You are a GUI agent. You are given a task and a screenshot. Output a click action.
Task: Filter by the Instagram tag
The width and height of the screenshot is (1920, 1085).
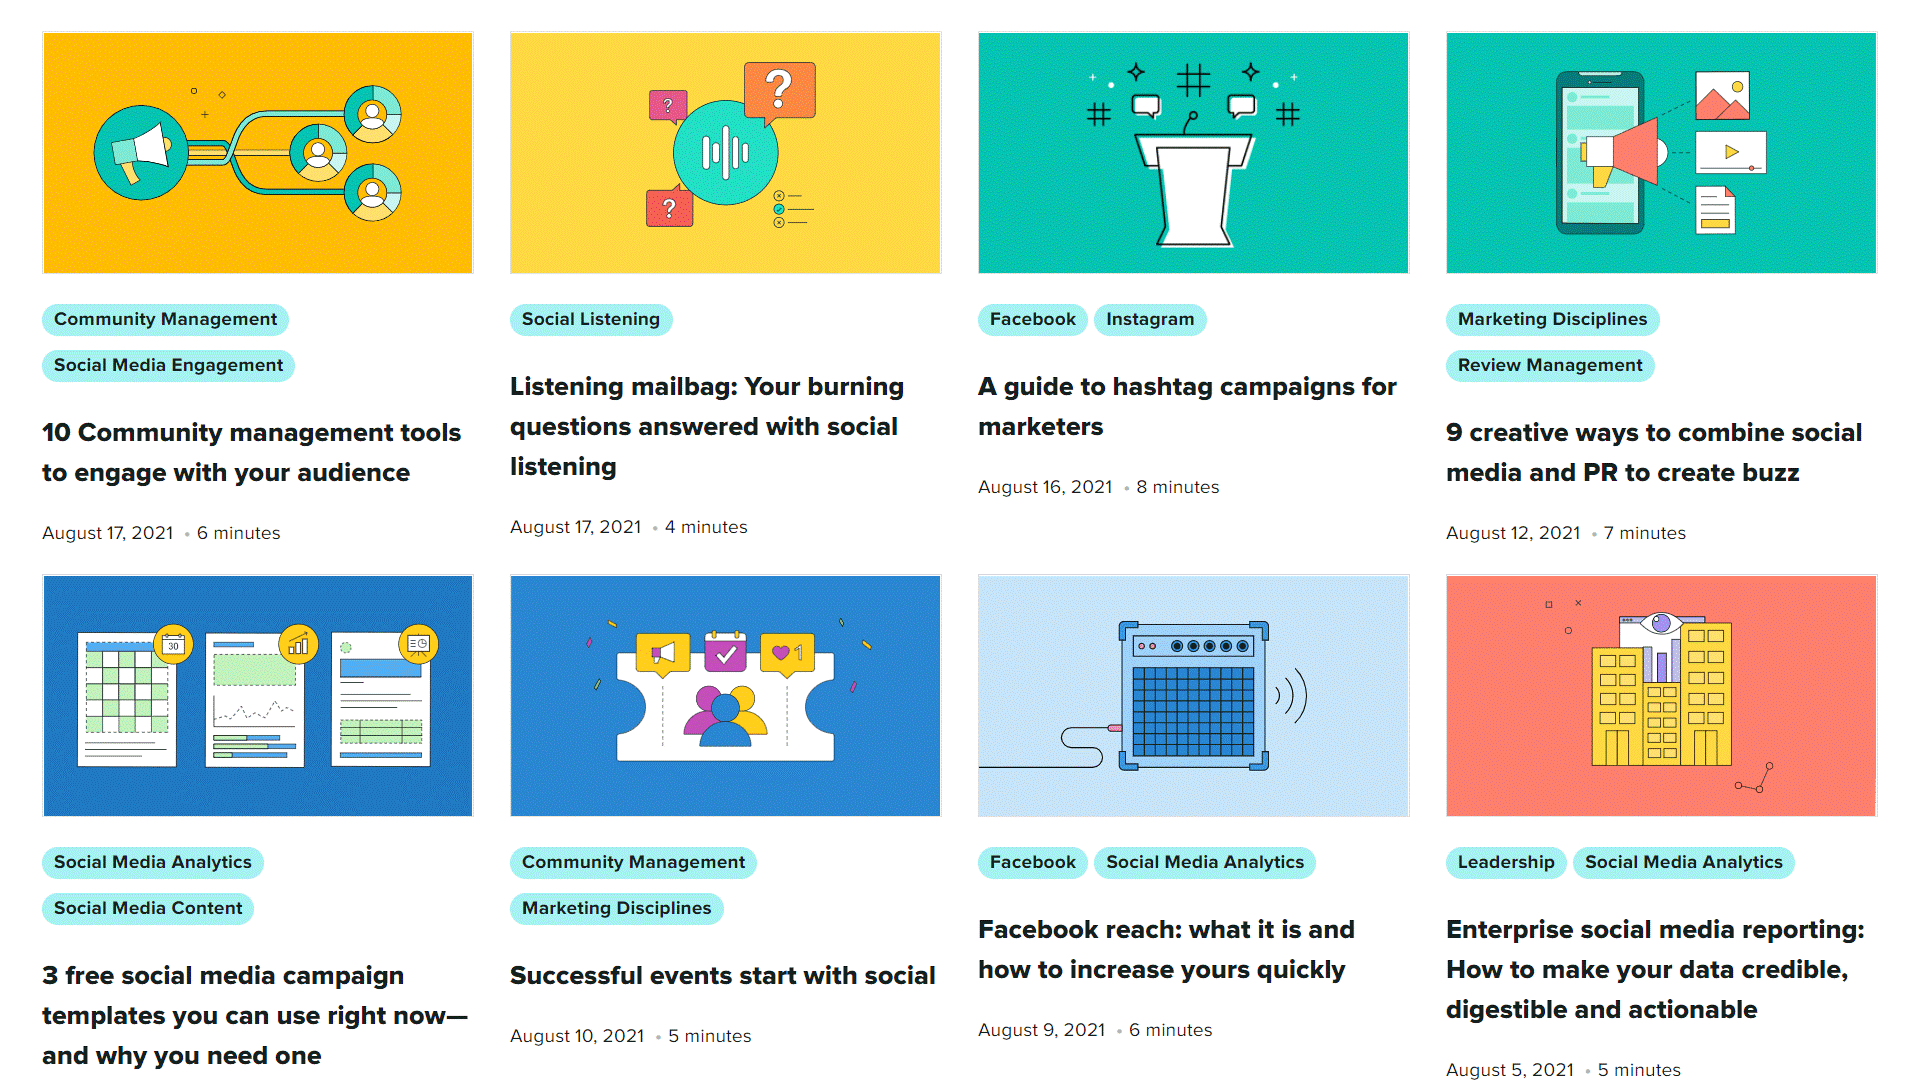coord(1149,320)
